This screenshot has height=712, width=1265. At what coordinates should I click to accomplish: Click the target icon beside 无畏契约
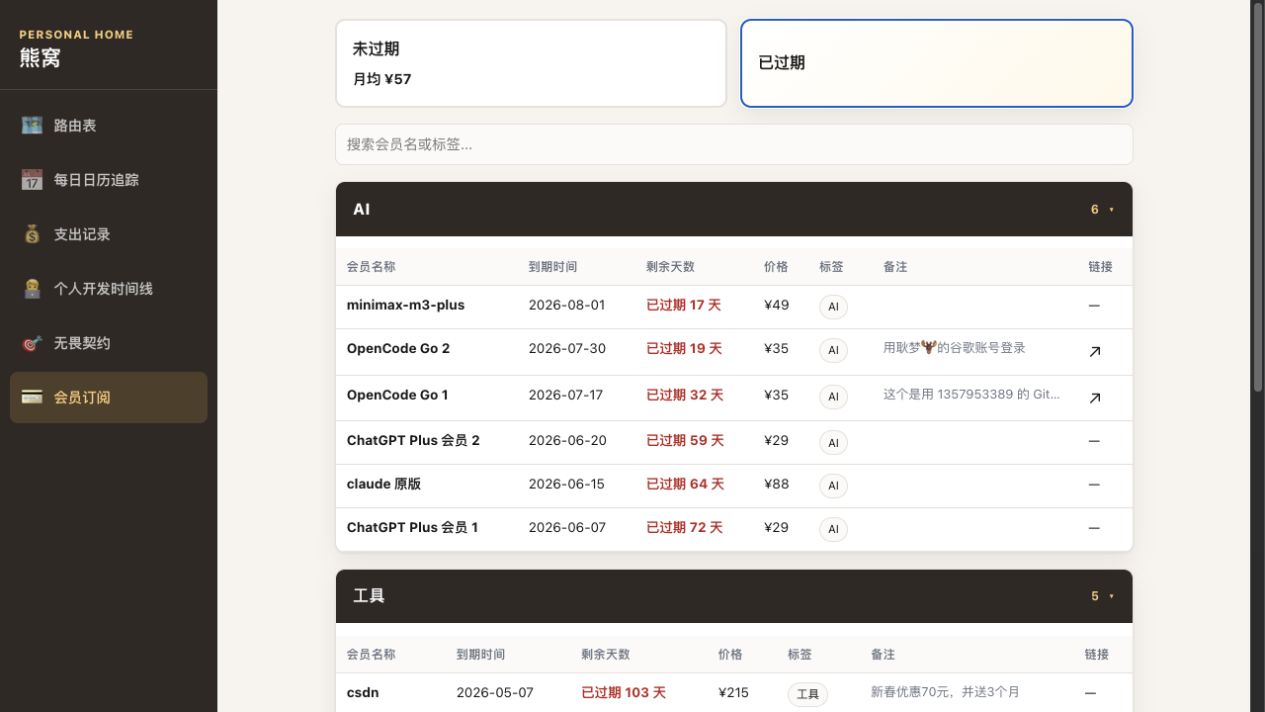click(32, 343)
